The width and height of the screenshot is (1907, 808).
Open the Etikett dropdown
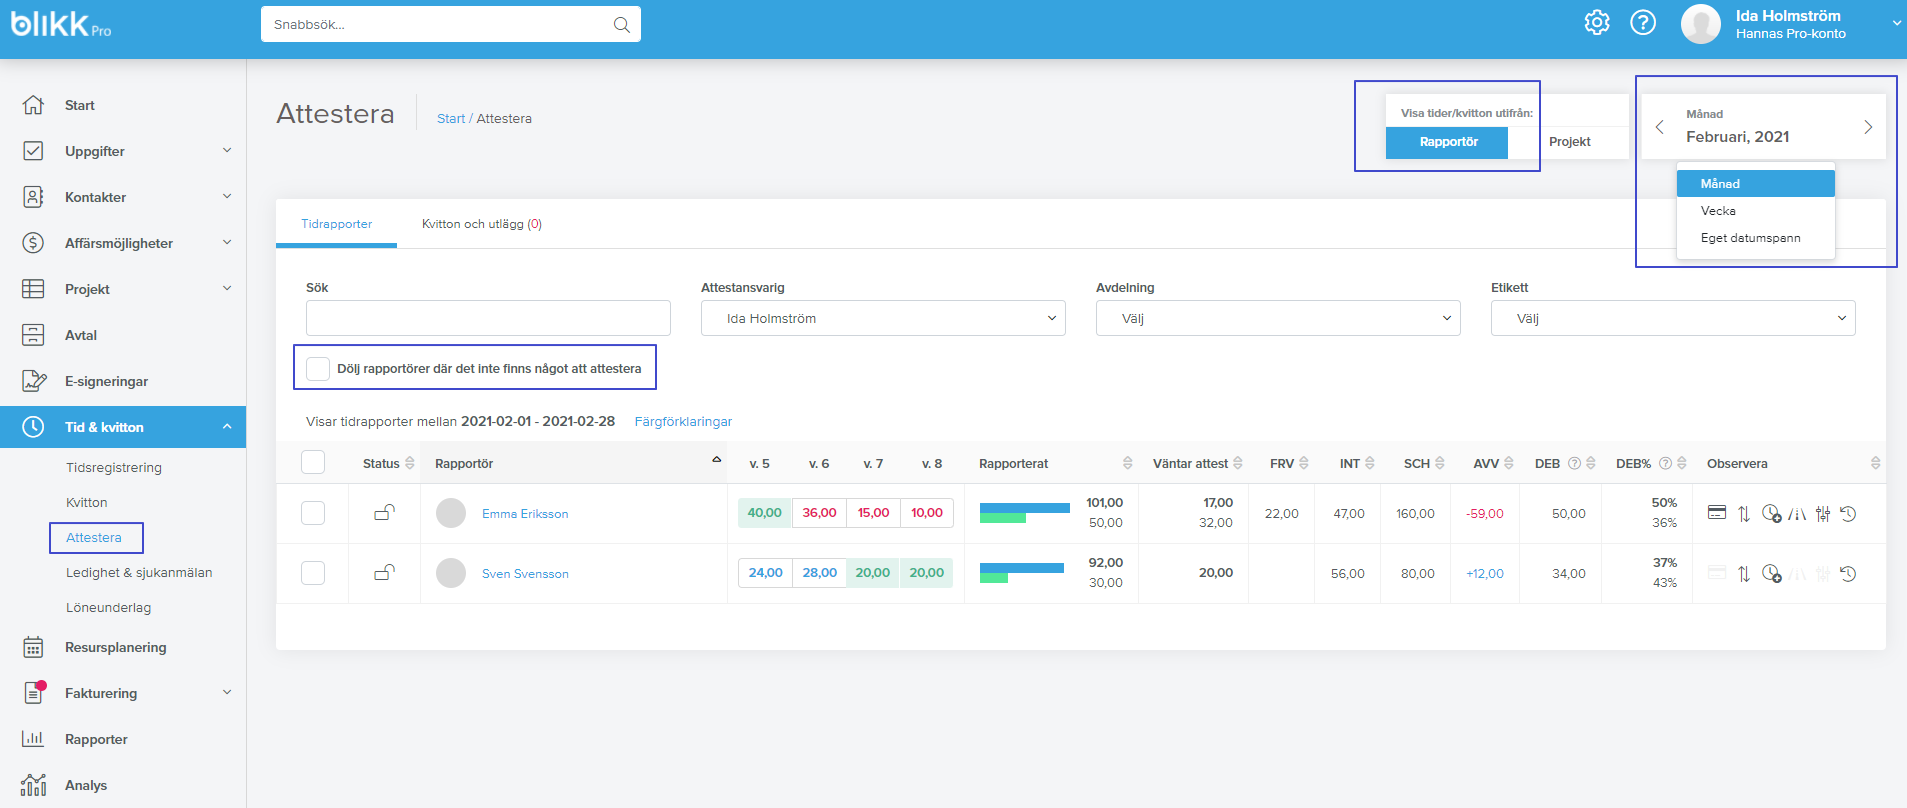(1673, 318)
